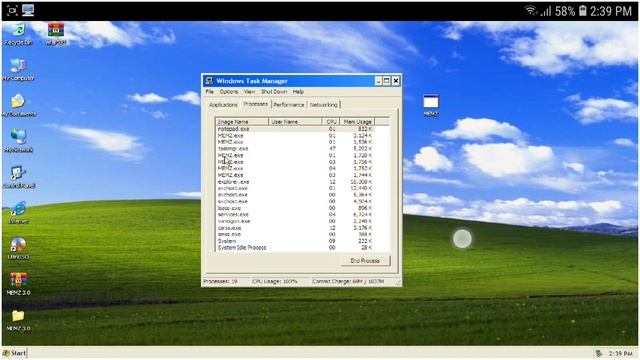
Task: Click the Task Manager title bar icon
Action: (x=209, y=81)
